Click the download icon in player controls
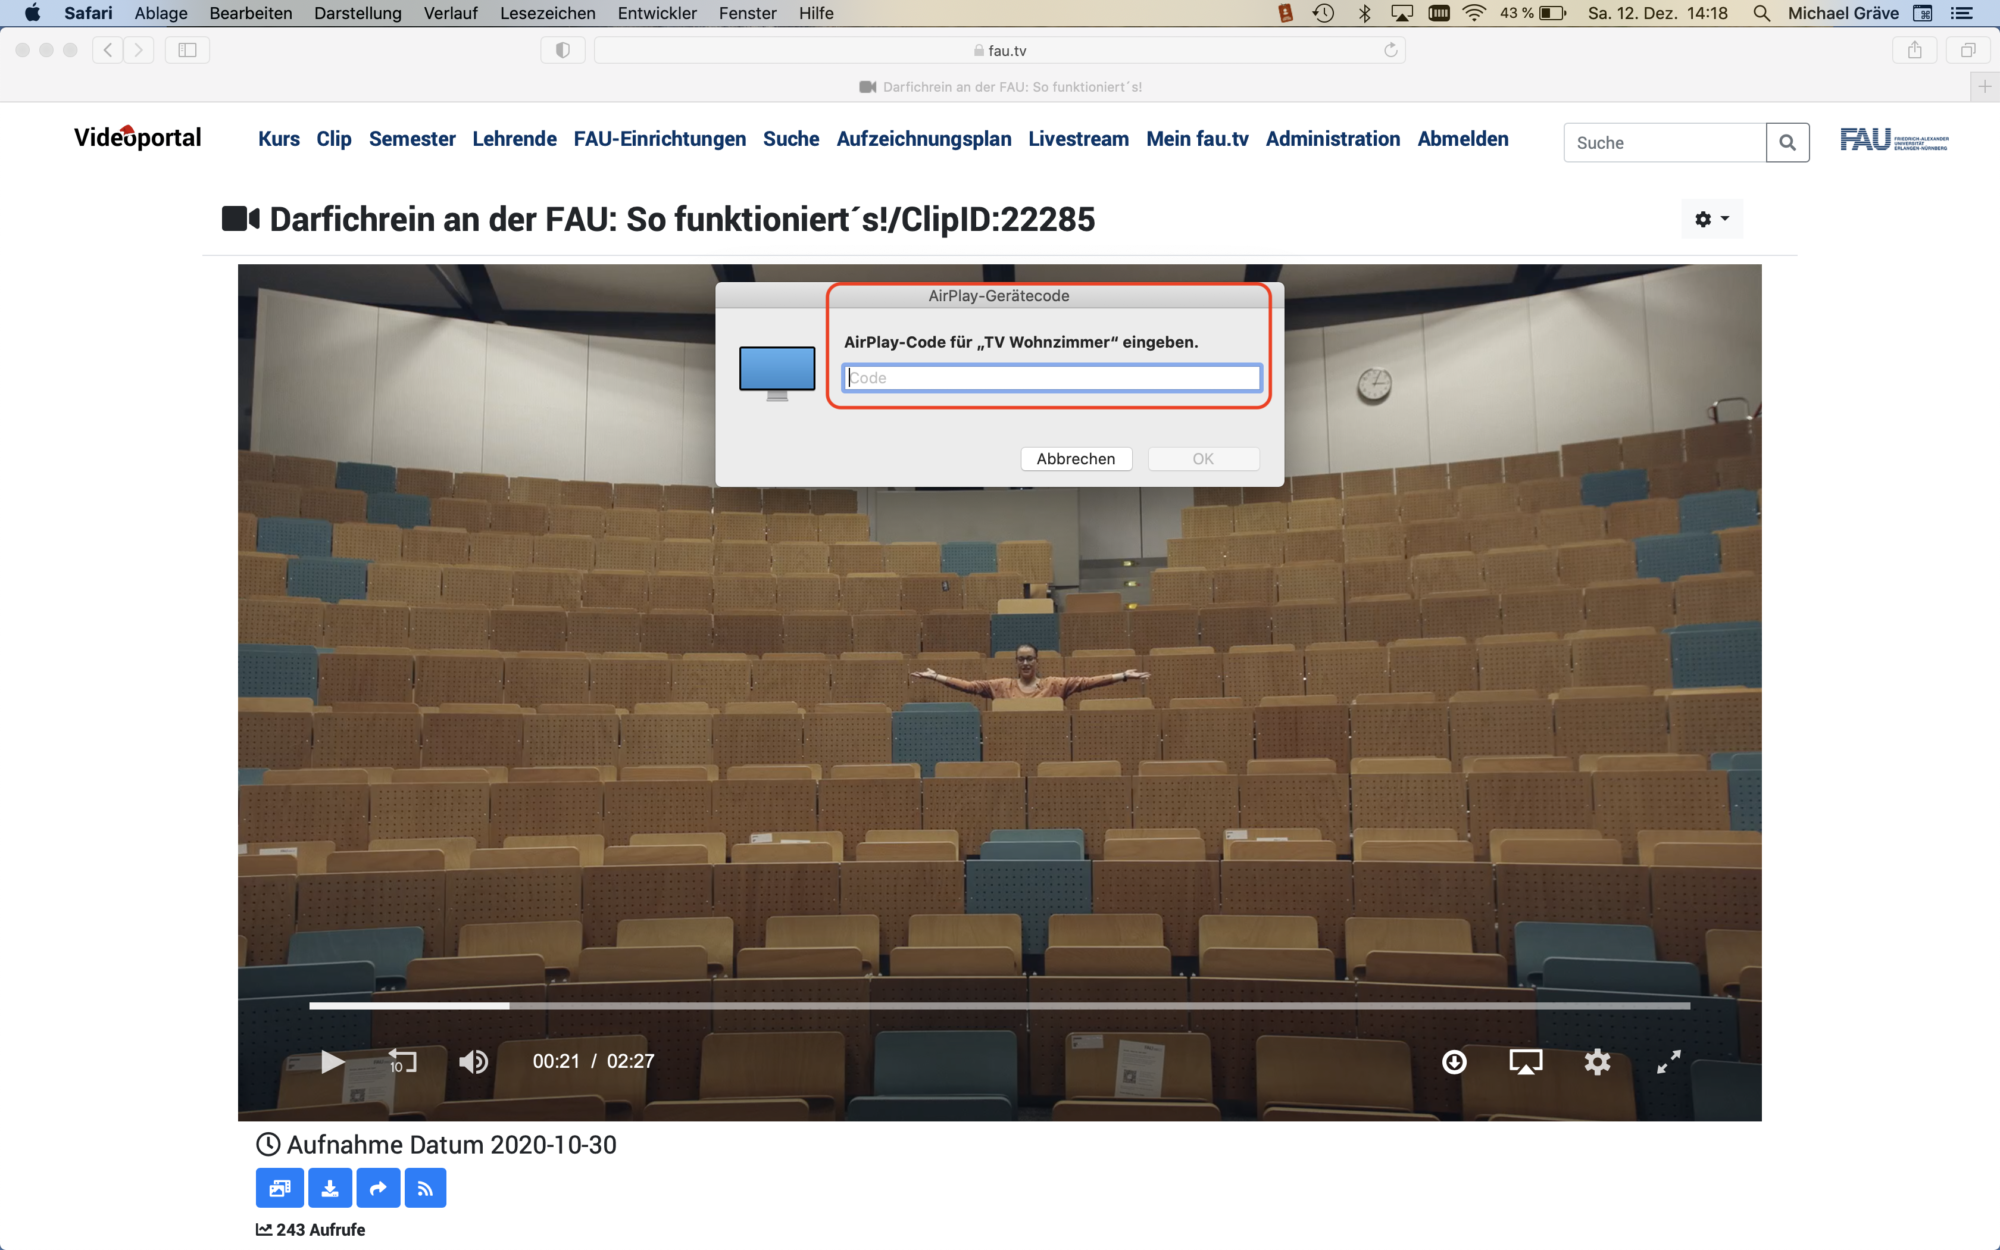 1454,1061
